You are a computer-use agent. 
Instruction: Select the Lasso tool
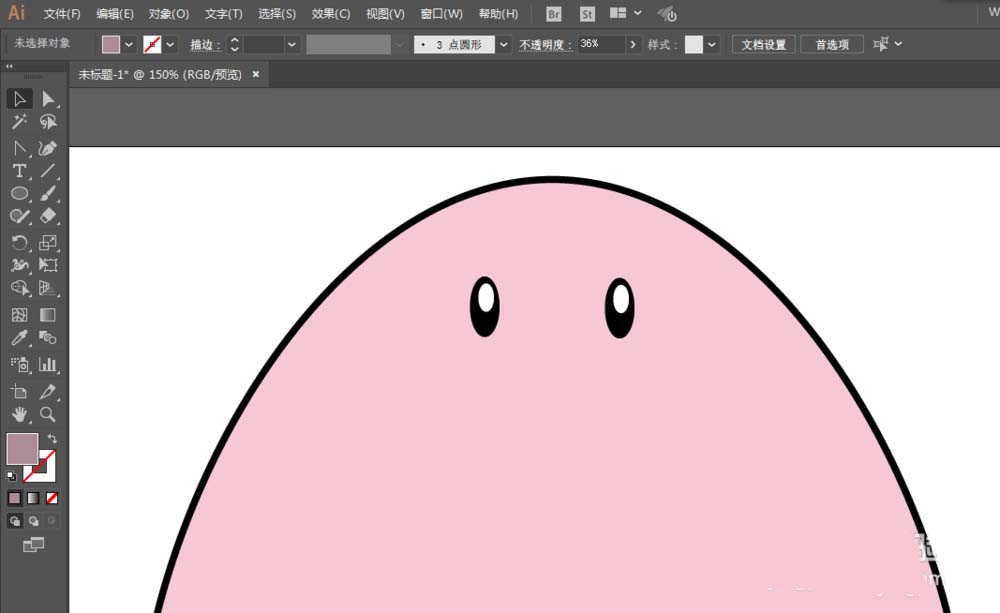(48, 121)
